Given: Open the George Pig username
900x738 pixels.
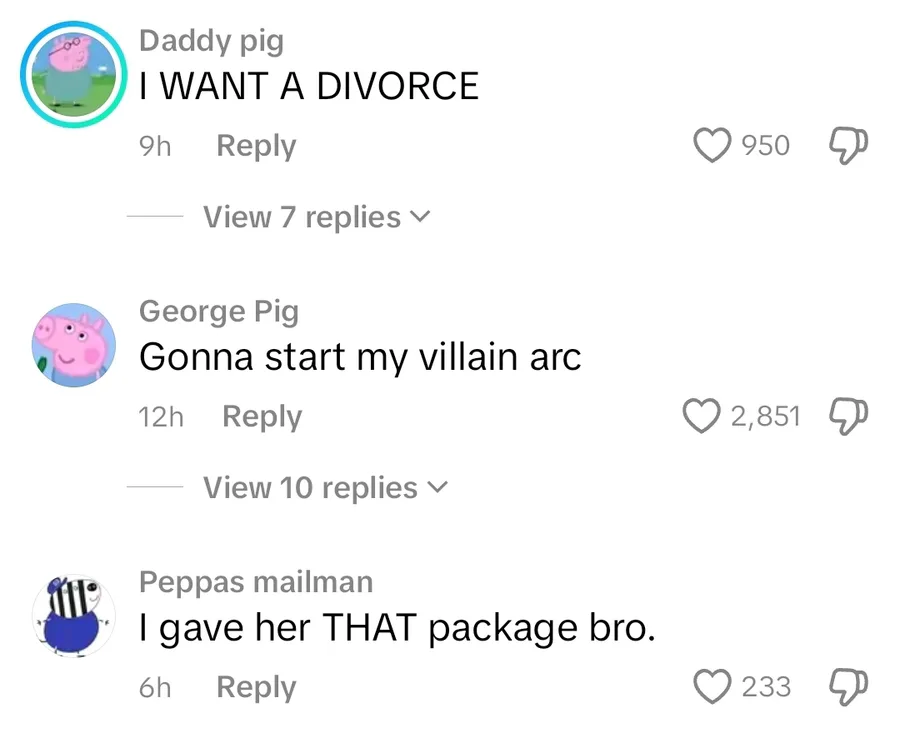Looking at the screenshot, I should (219, 312).
